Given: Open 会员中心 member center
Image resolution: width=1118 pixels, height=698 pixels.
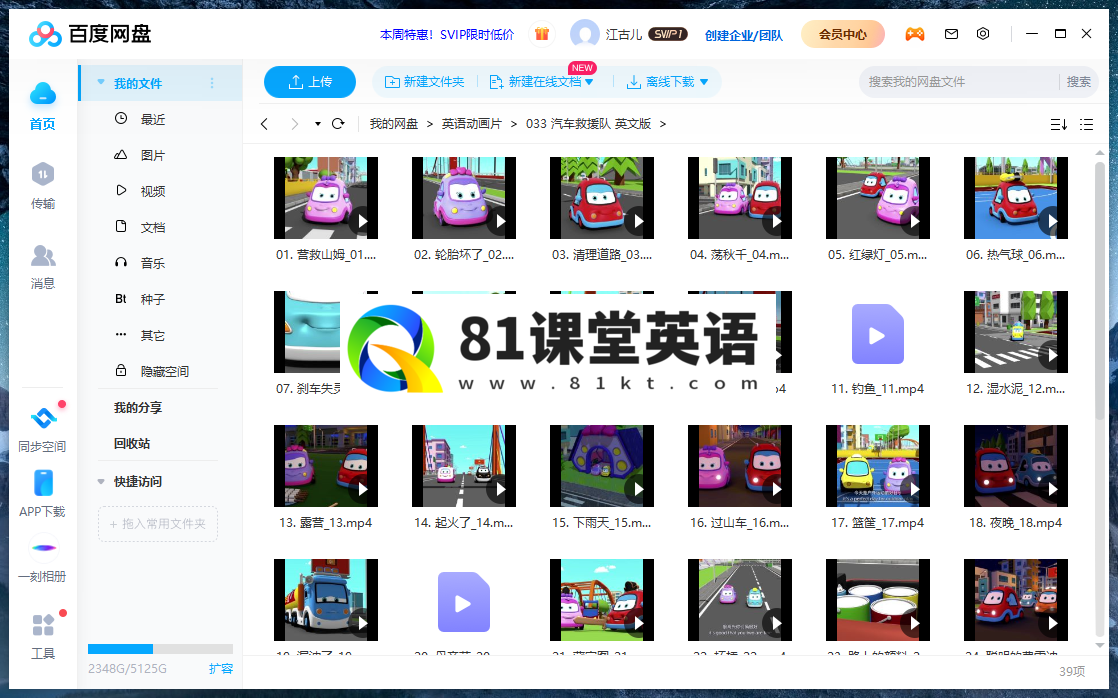Looking at the screenshot, I should (x=843, y=34).
